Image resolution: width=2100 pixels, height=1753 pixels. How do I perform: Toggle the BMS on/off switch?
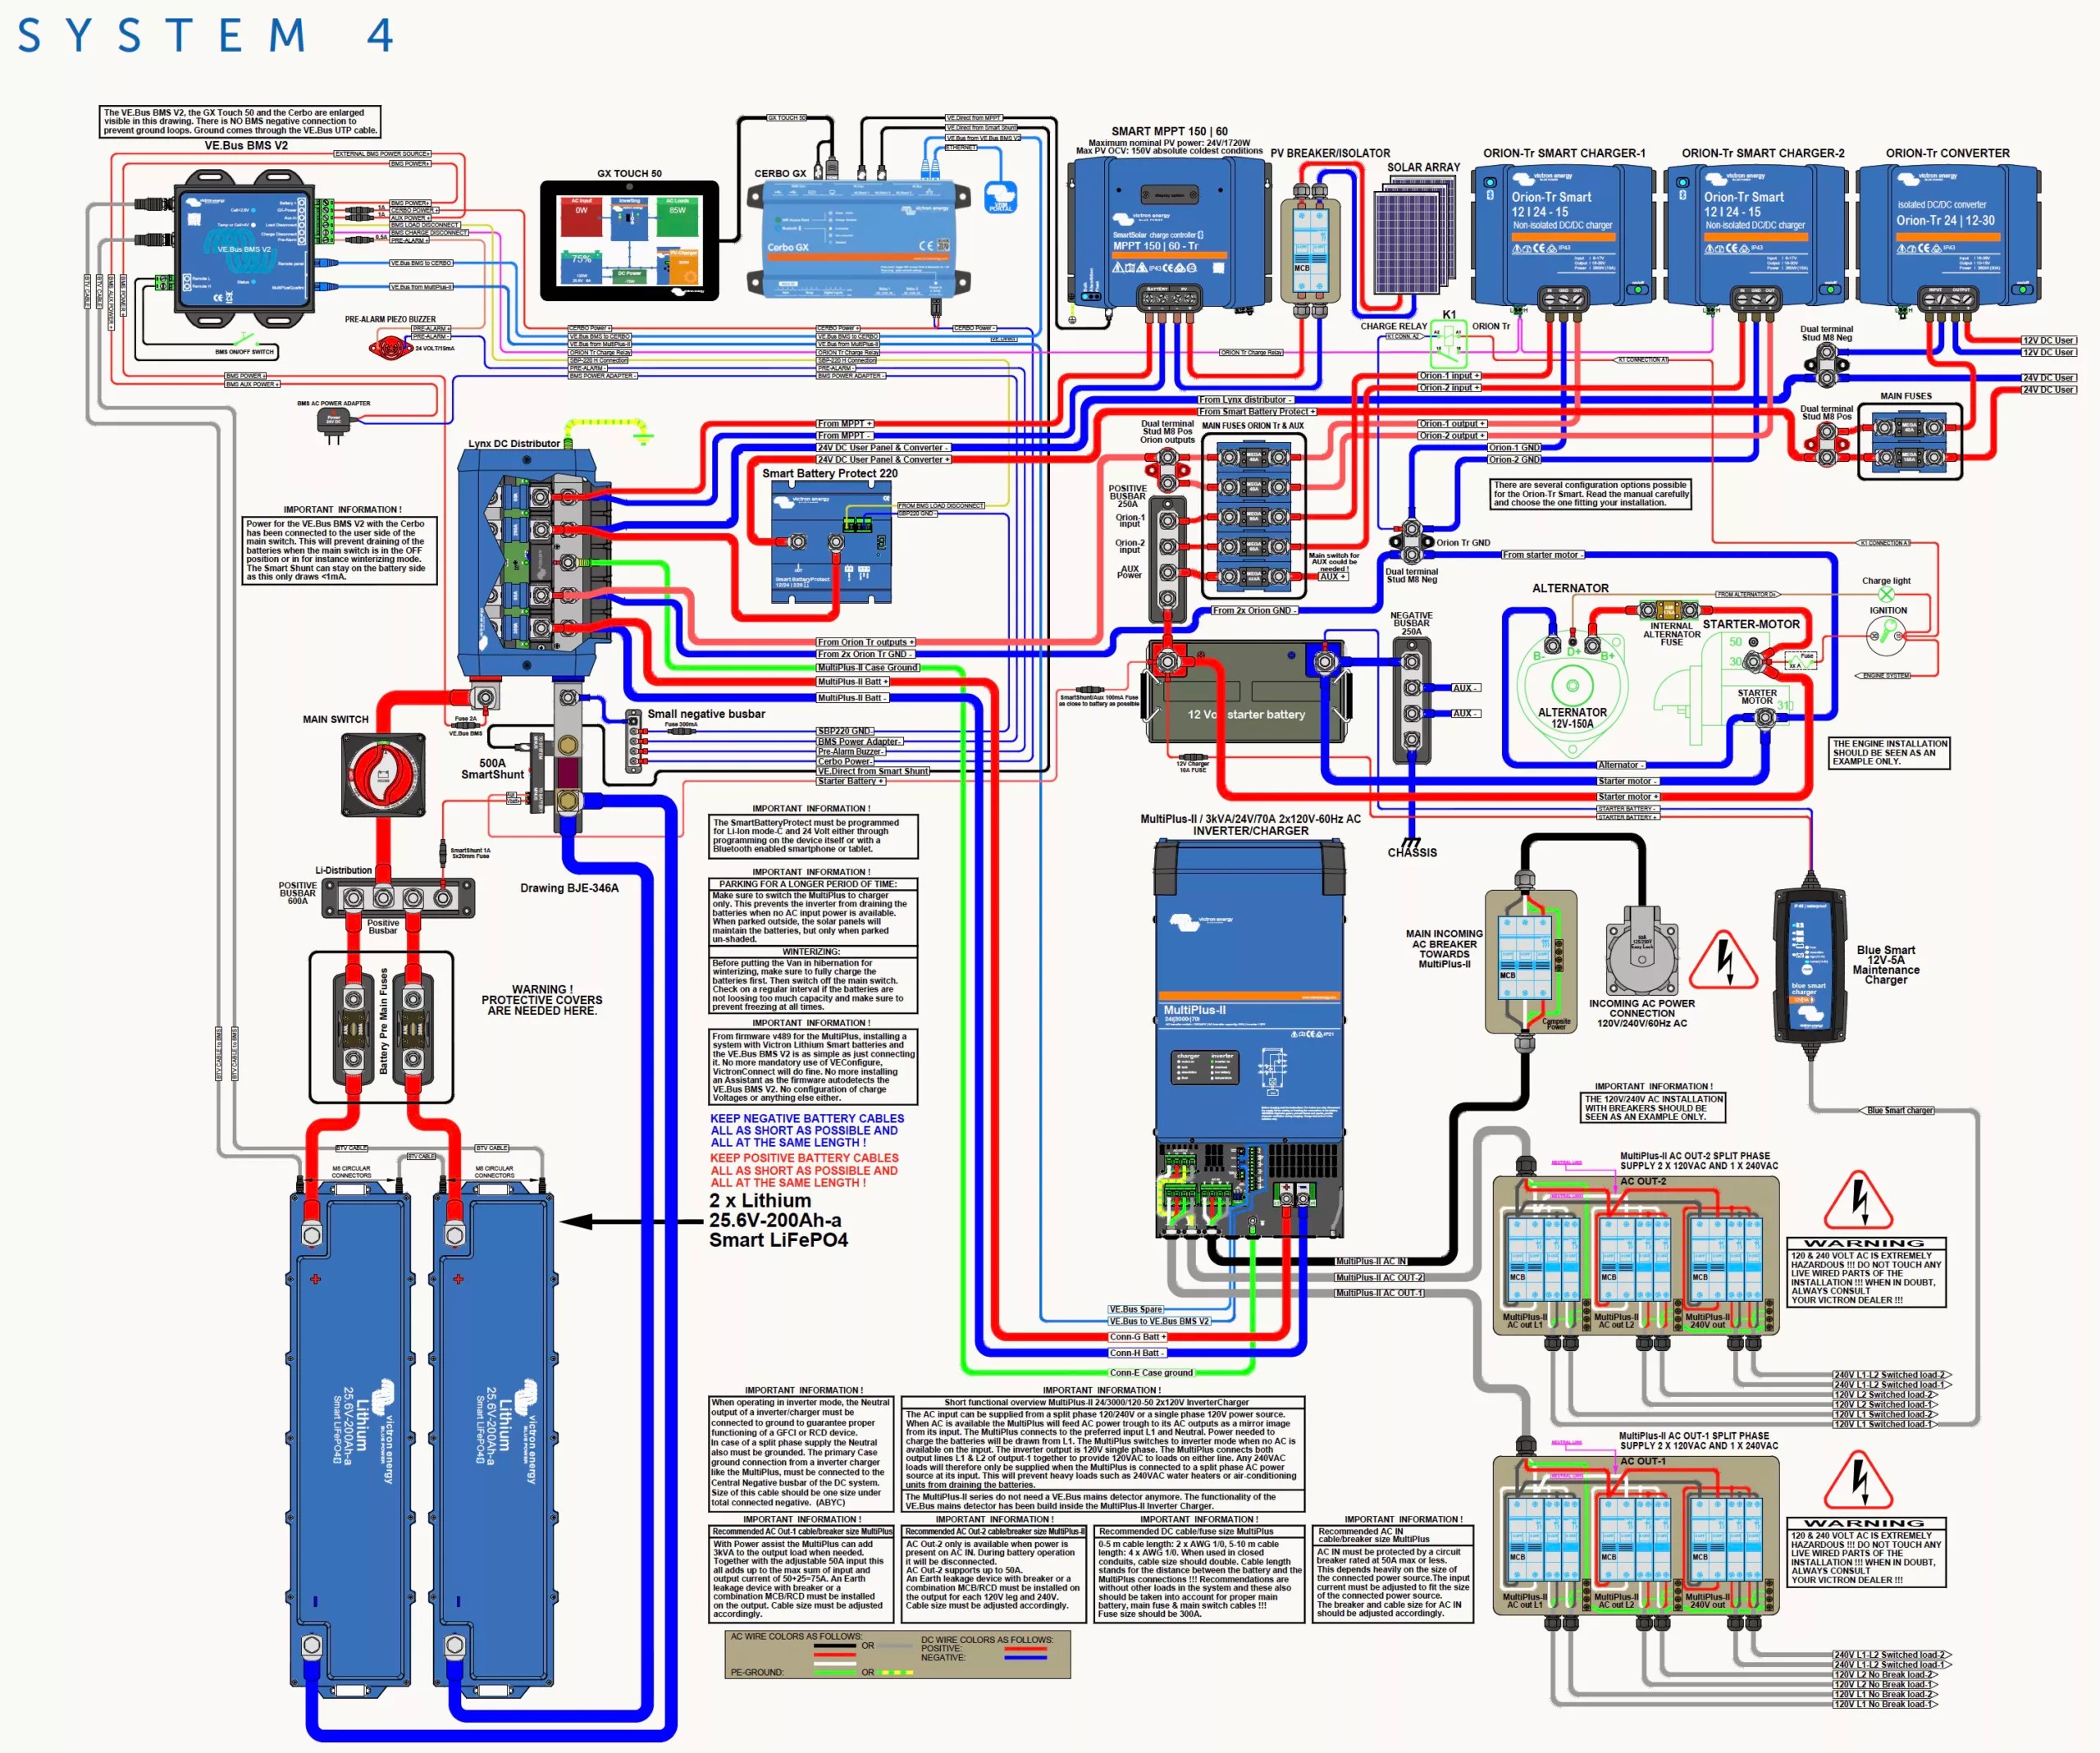coord(246,339)
